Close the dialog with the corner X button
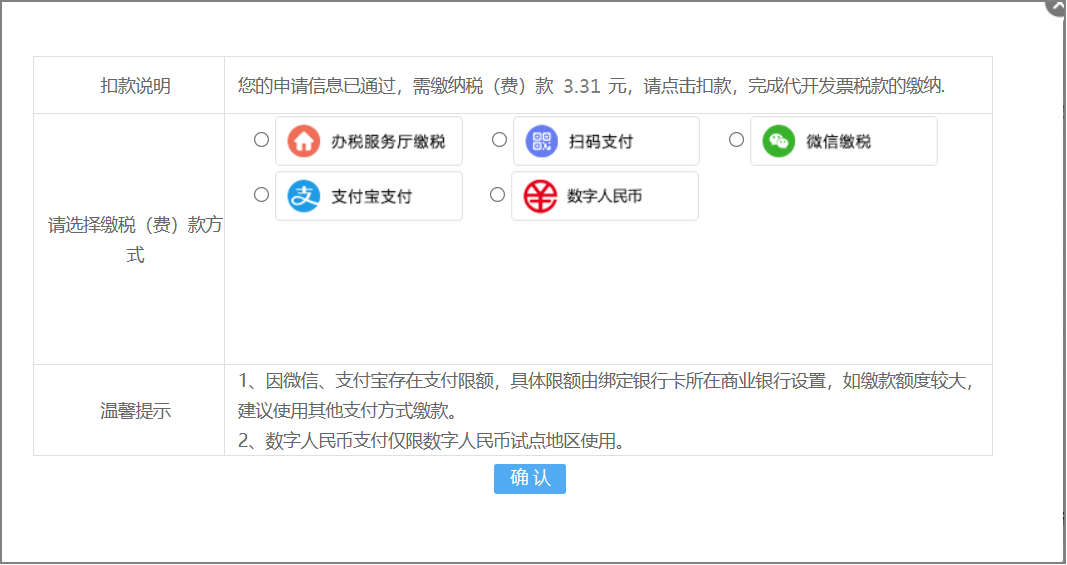Image resolution: width=1067 pixels, height=565 pixels. point(1057,5)
